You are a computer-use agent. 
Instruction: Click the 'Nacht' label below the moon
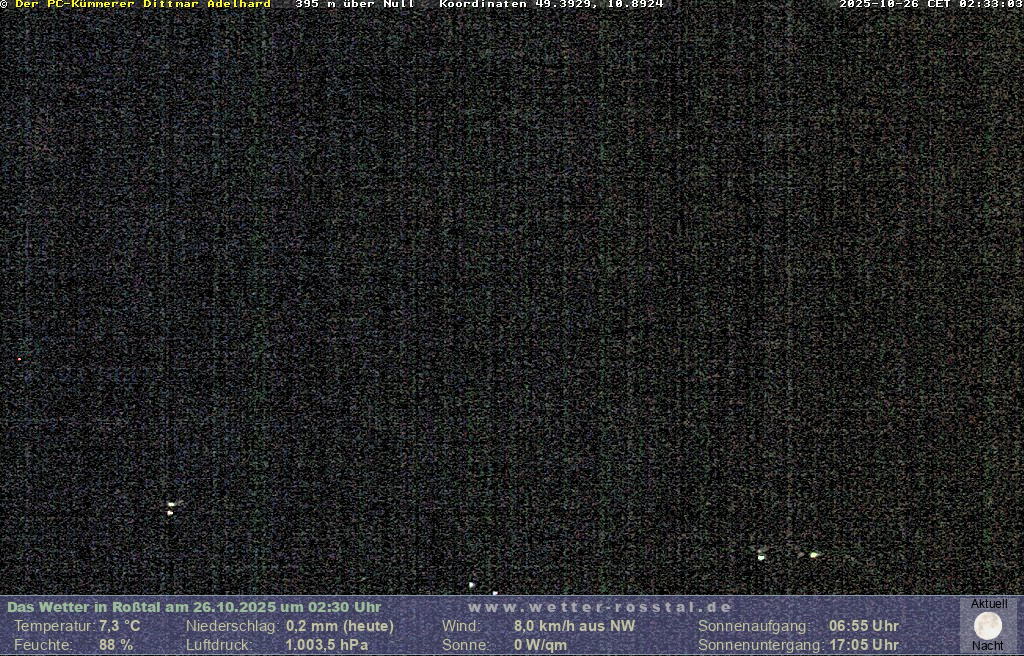[x=988, y=646]
